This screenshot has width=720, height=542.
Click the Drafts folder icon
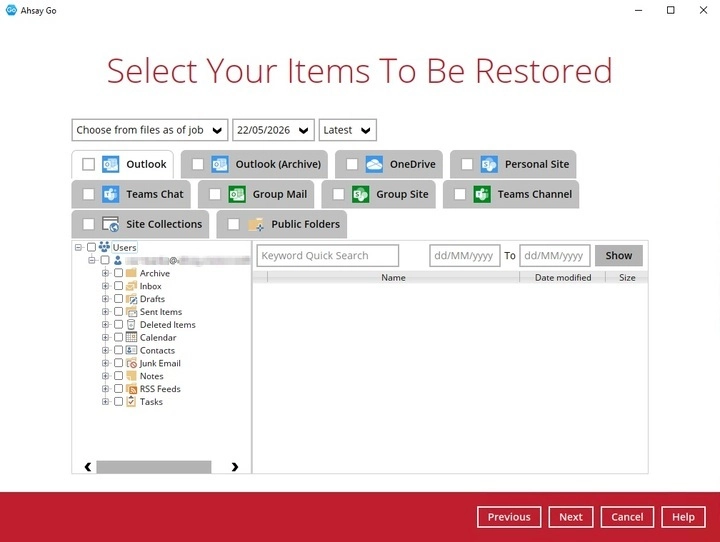click(x=131, y=299)
